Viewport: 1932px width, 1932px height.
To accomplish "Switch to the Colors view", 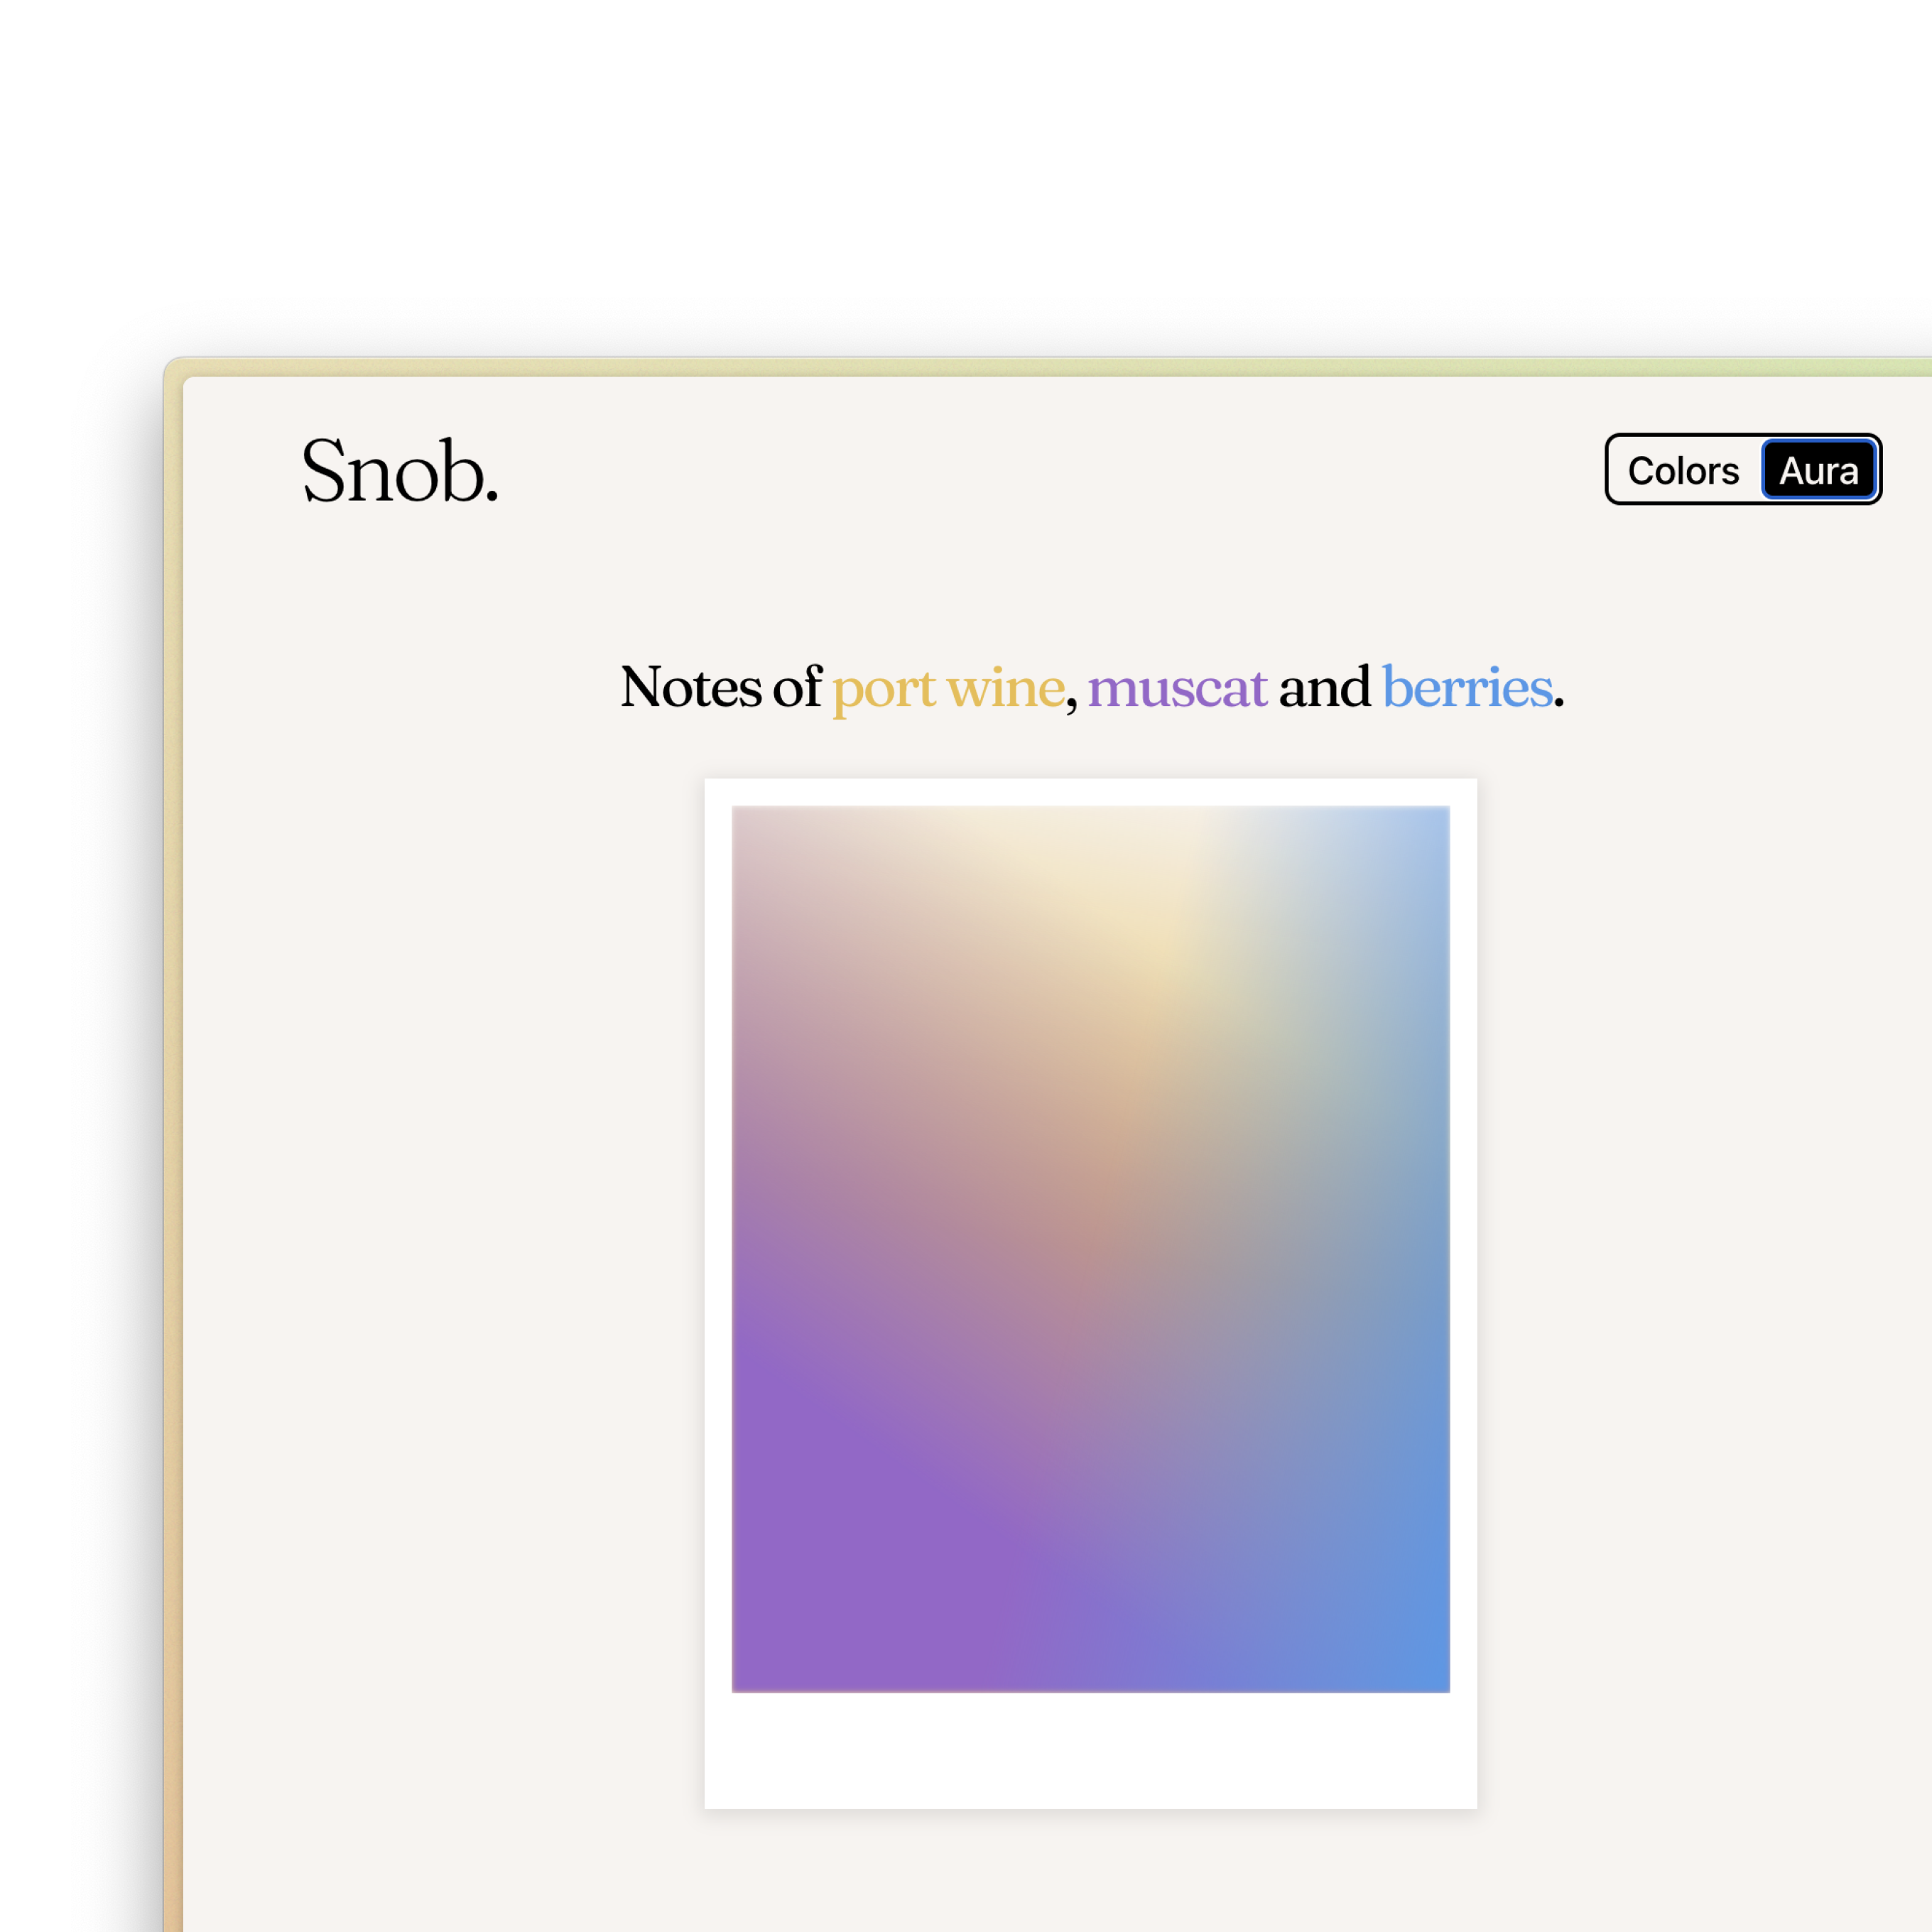I will point(1683,470).
